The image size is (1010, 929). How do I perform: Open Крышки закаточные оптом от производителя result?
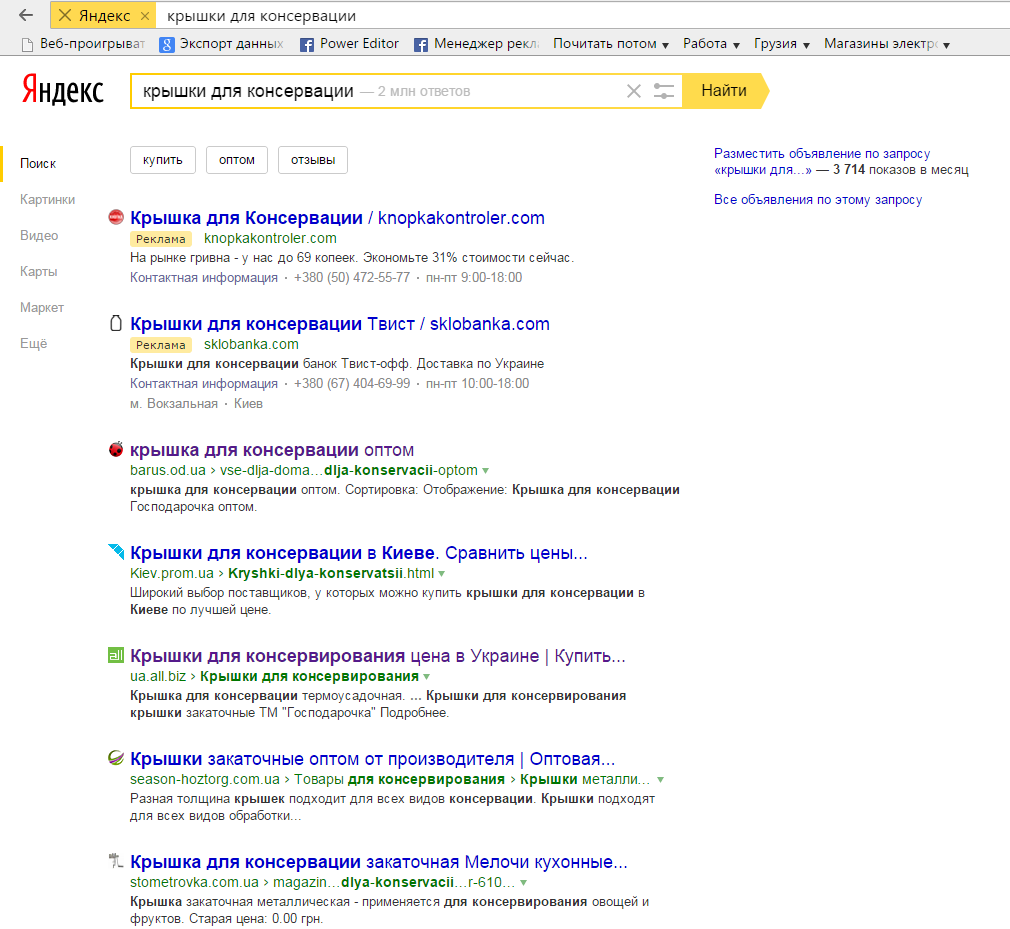(x=372, y=760)
